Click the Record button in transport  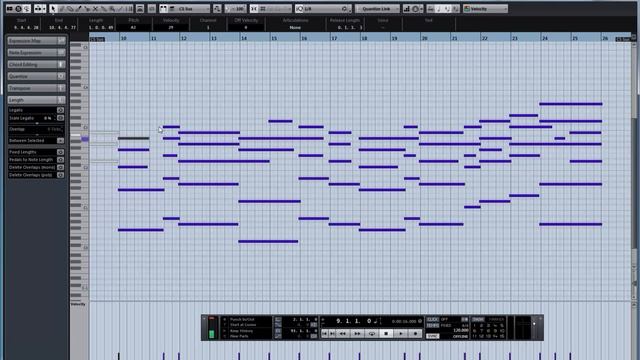coord(415,333)
